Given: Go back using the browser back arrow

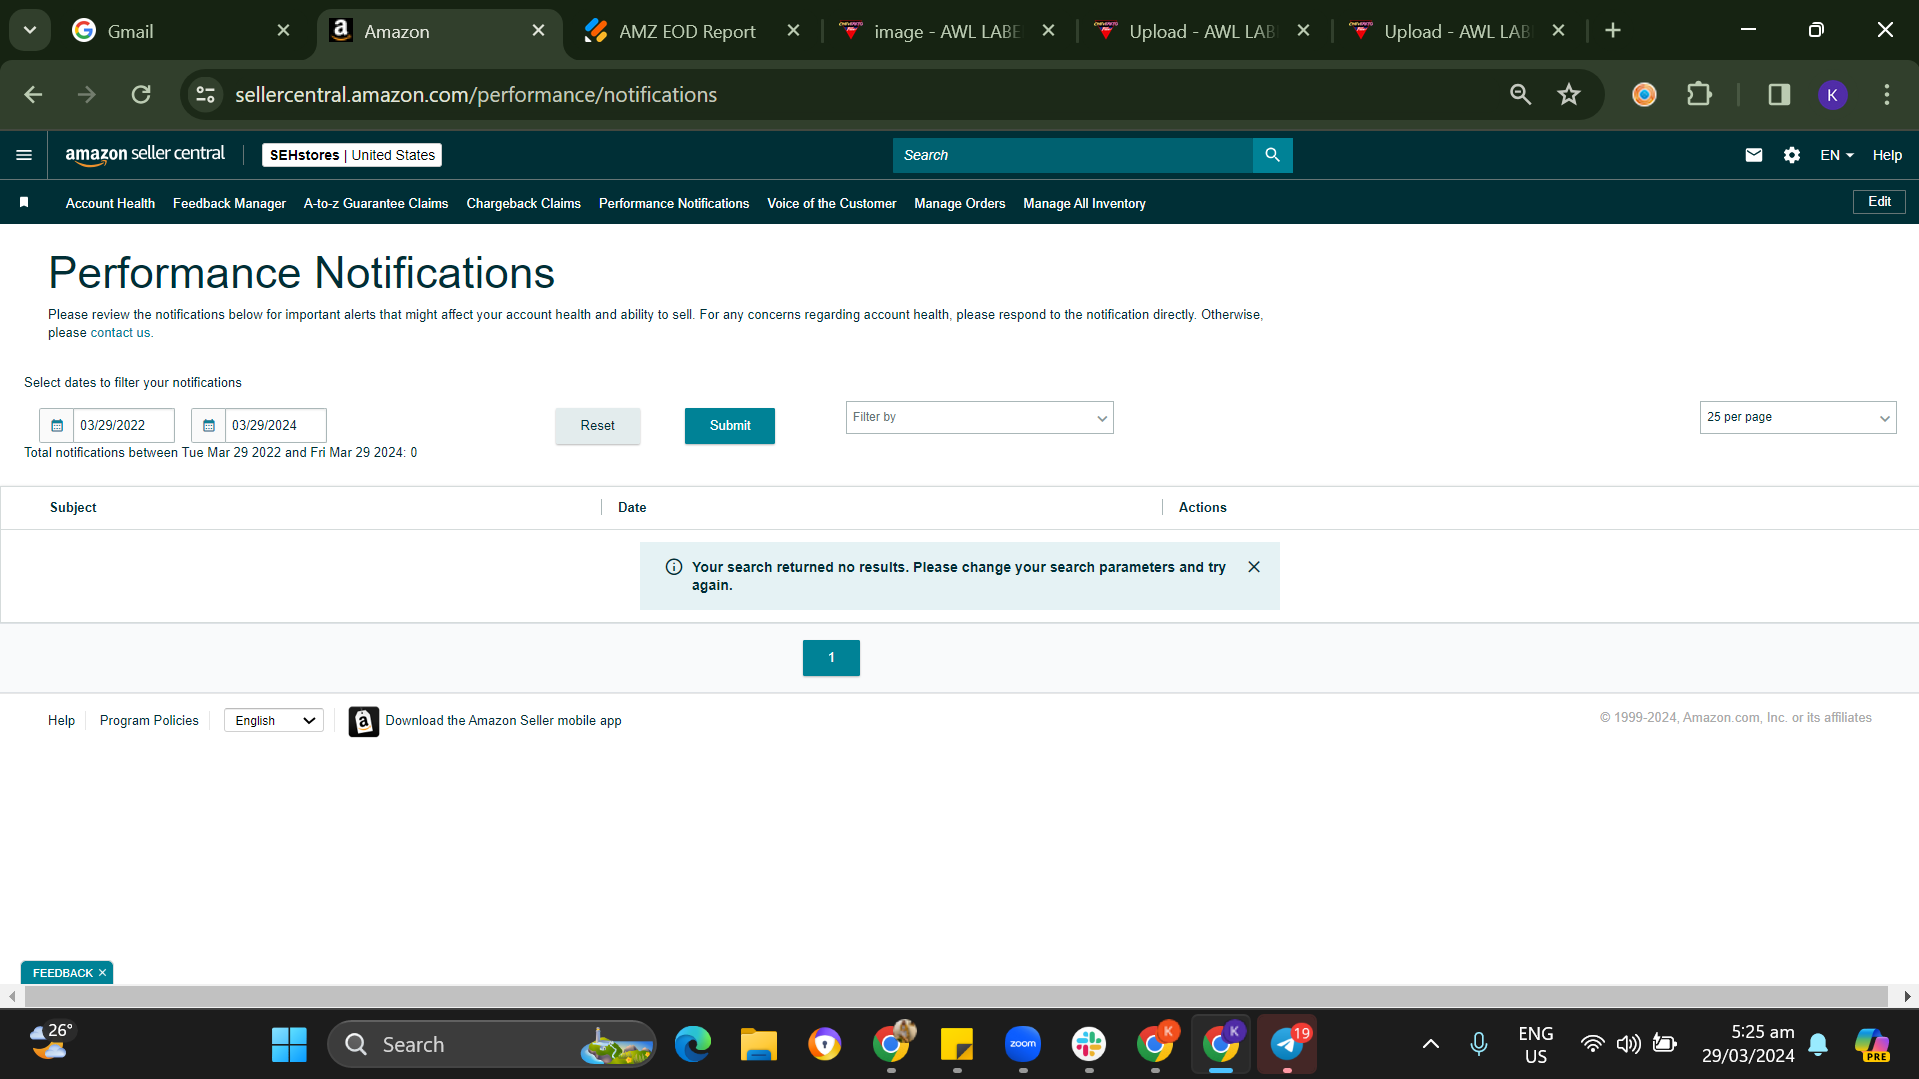Looking at the screenshot, I should tap(33, 95).
